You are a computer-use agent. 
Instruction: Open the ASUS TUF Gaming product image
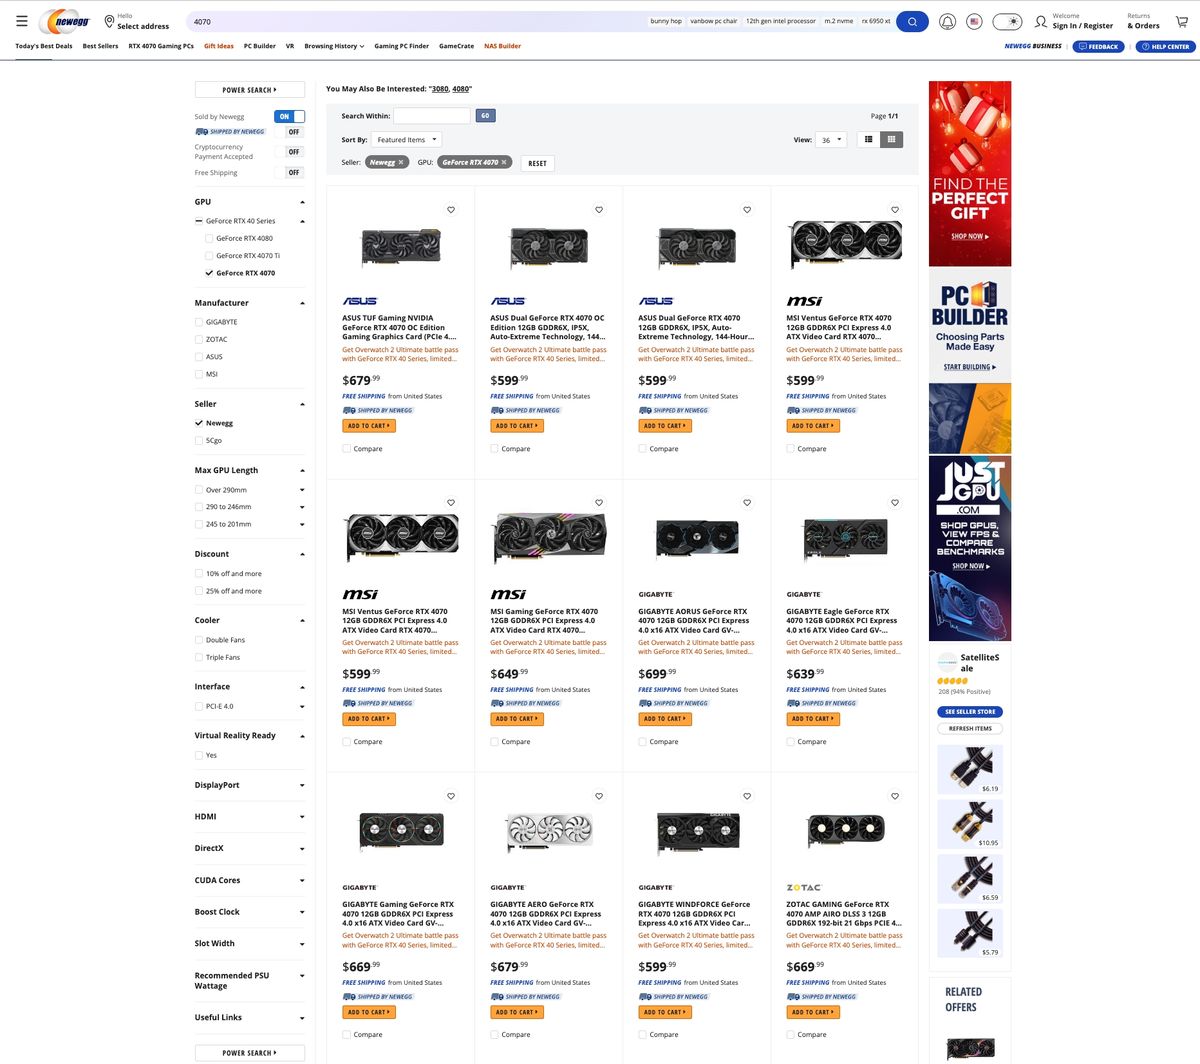[401, 247]
